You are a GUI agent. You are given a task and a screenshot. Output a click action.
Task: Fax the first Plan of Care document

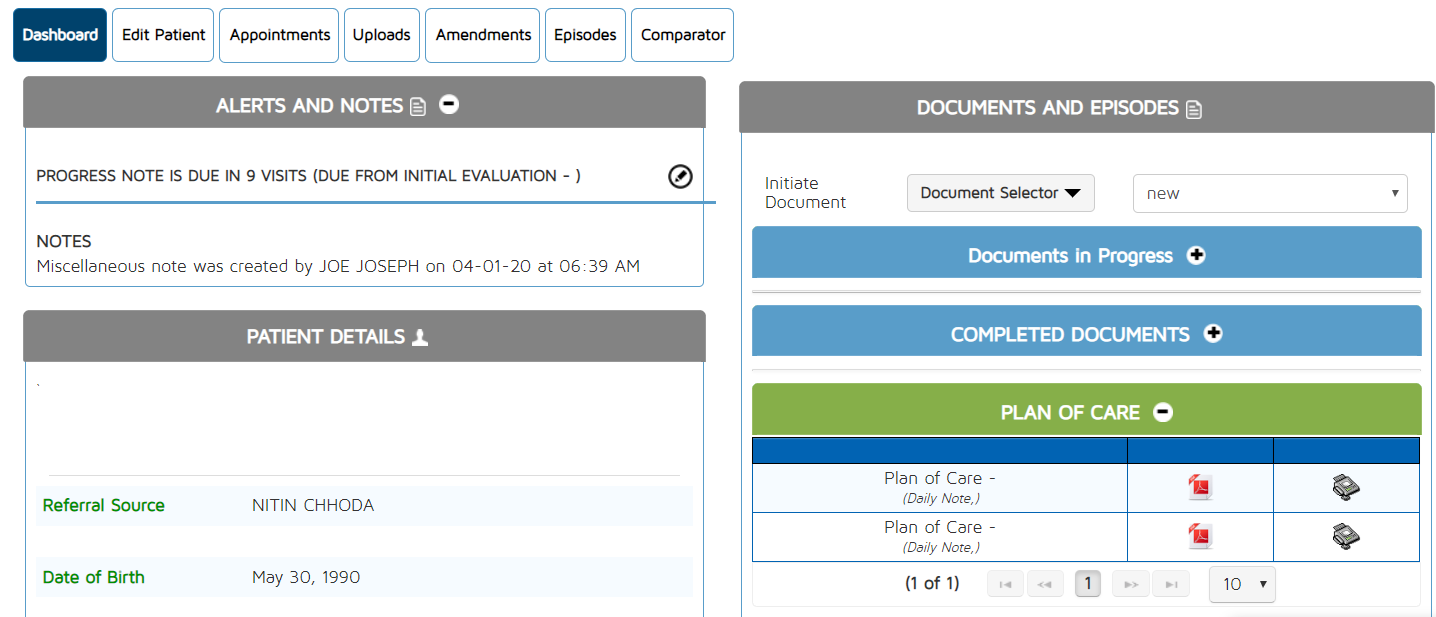pyautogui.click(x=1346, y=488)
